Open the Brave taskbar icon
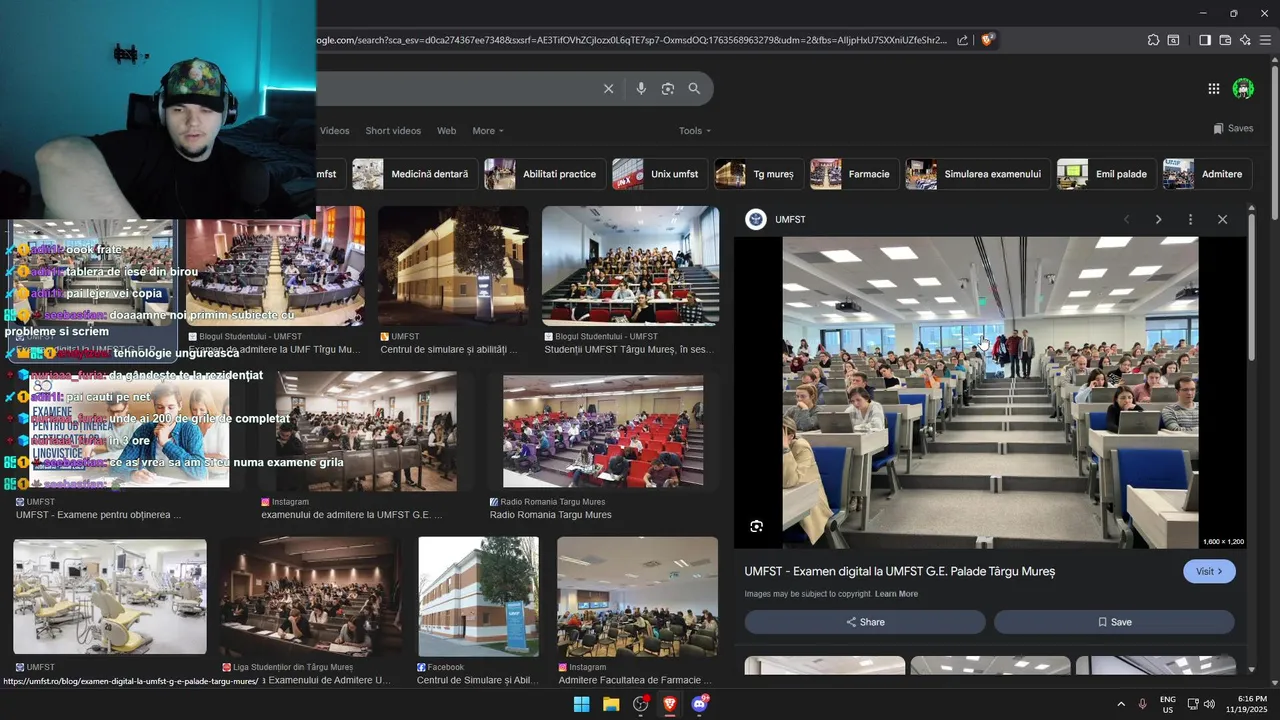This screenshot has height=720, width=1280. point(670,704)
